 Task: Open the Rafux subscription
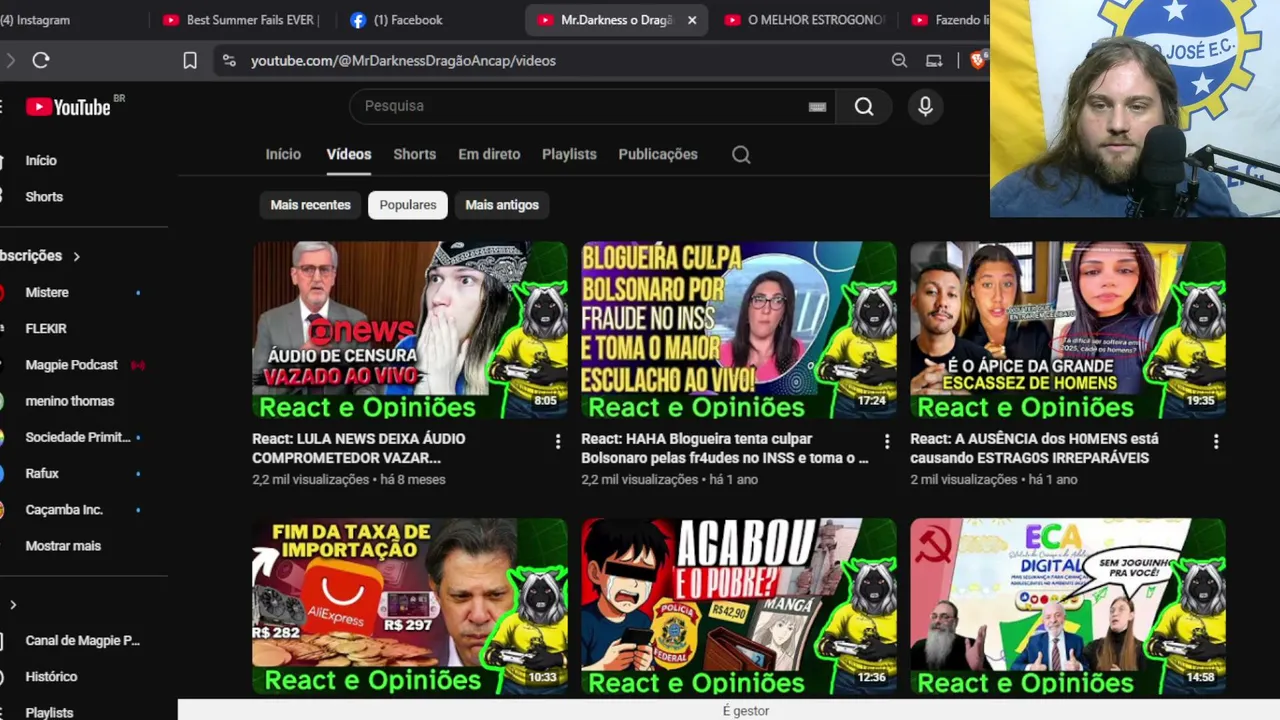coord(42,474)
